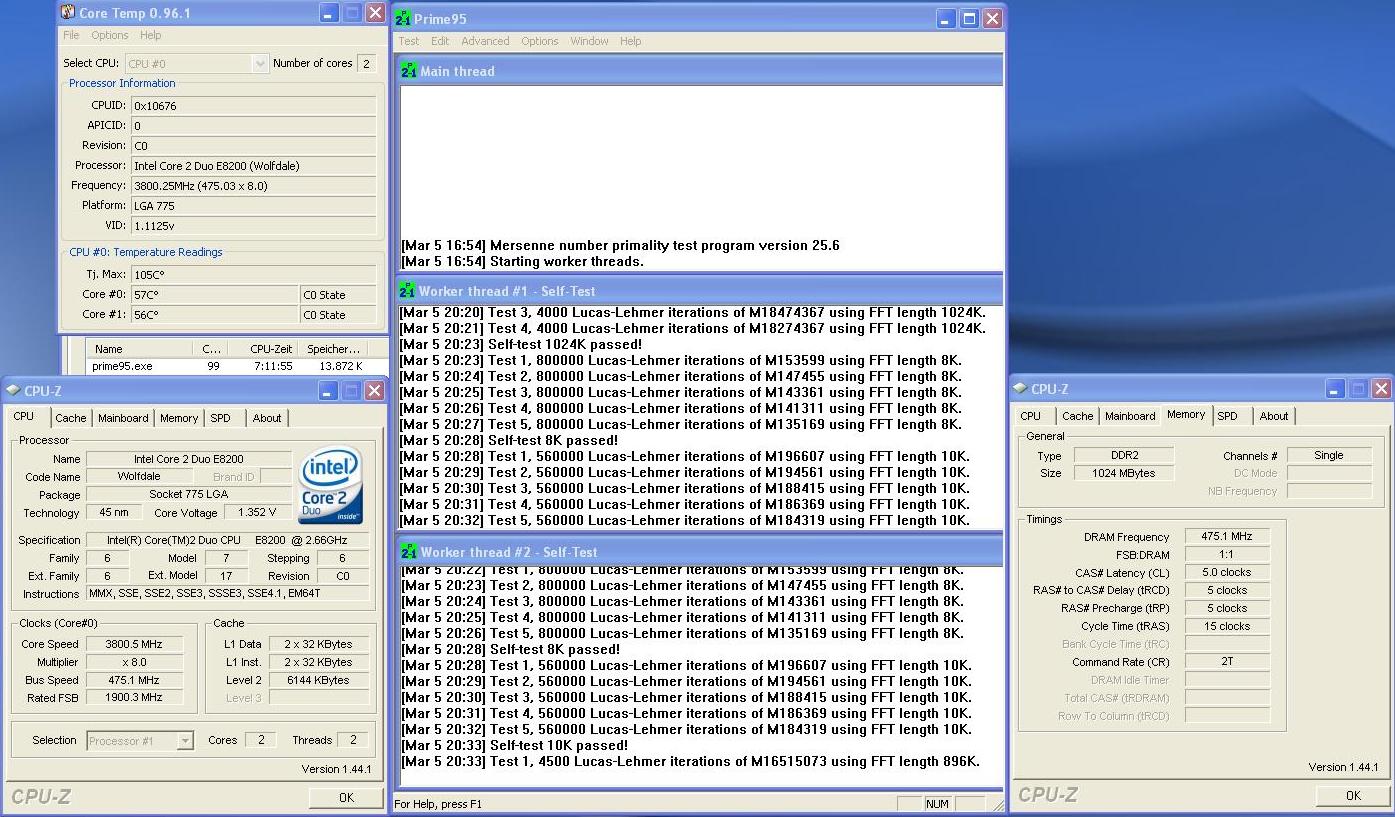Click the Rated FSB value 1900.3 MHz
The image size is (1395, 817).
pyautogui.click(x=134, y=697)
